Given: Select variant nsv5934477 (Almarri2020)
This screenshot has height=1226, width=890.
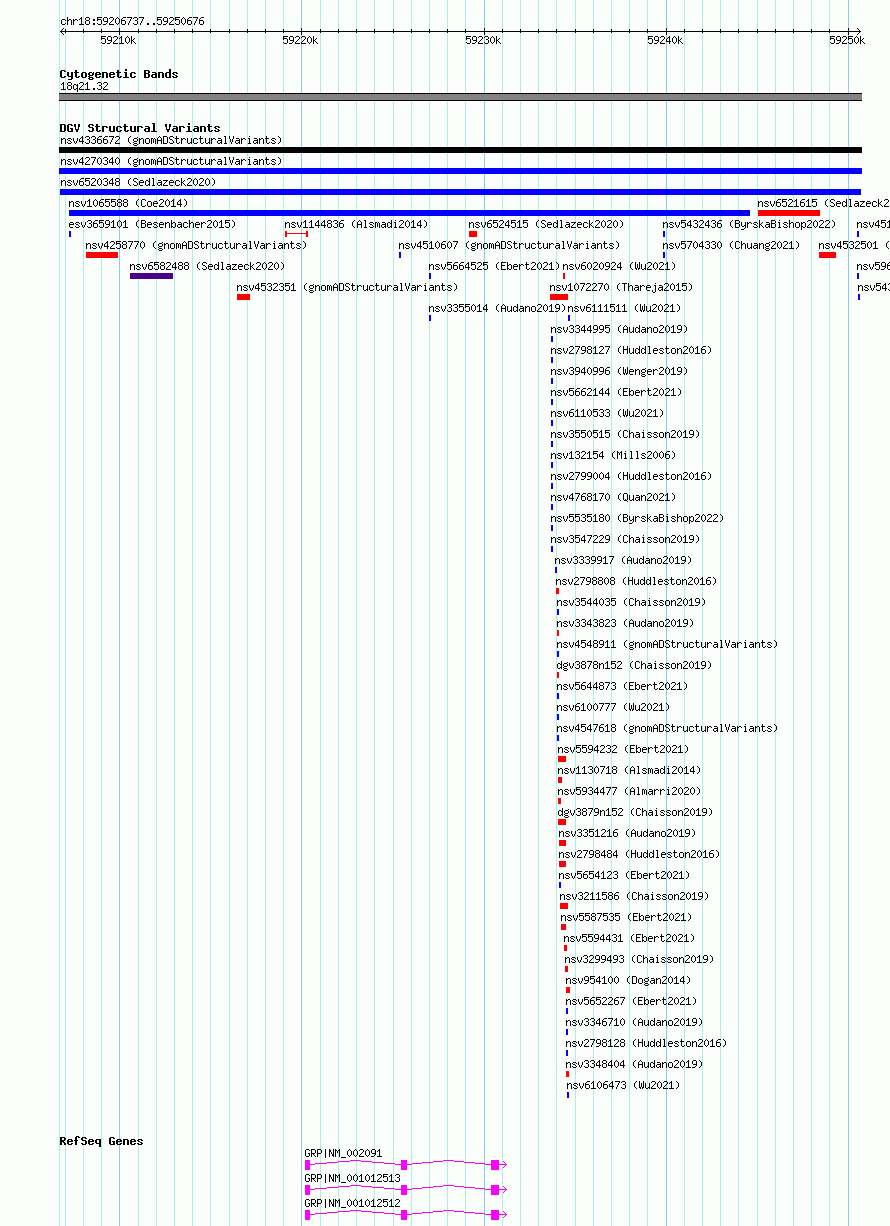Looking at the screenshot, I should coord(629,791).
